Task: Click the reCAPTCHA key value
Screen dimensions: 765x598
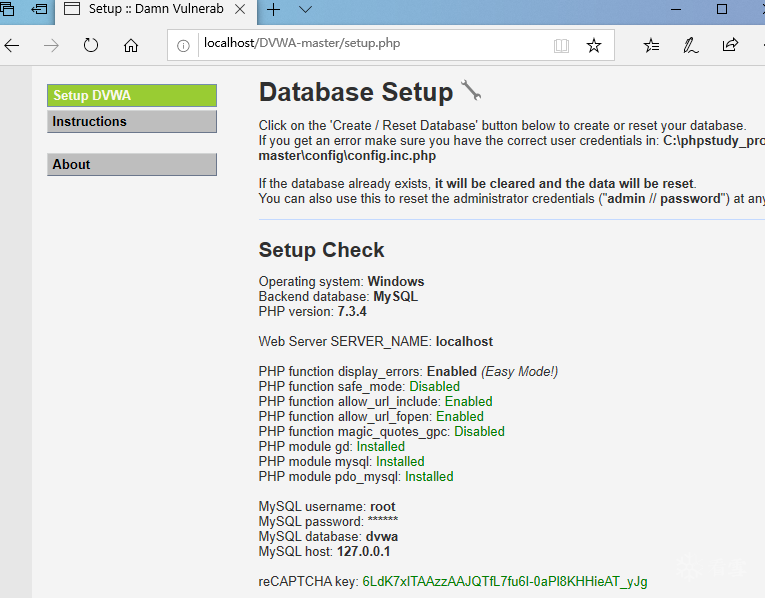Action: click(x=505, y=581)
